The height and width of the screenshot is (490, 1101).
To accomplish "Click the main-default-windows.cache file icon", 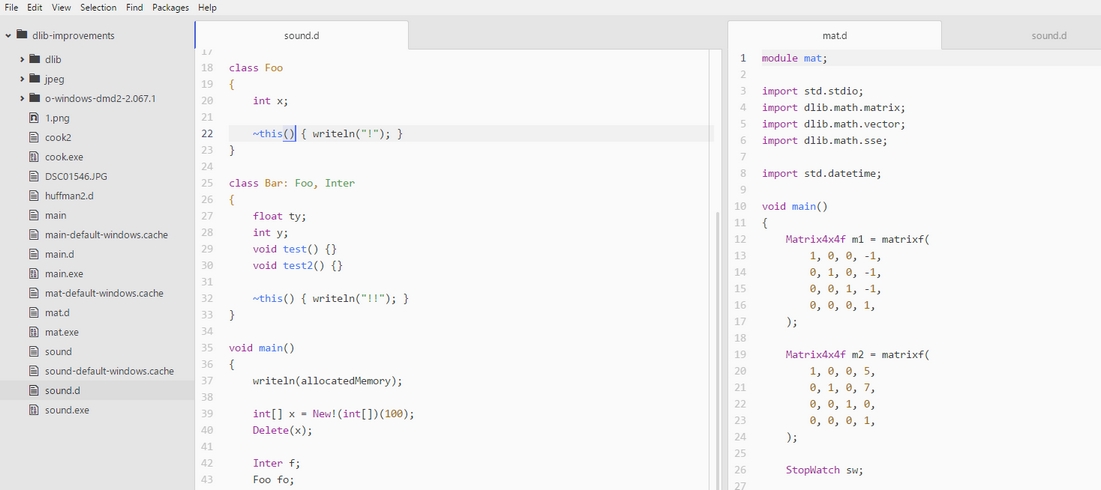I will point(34,234).
